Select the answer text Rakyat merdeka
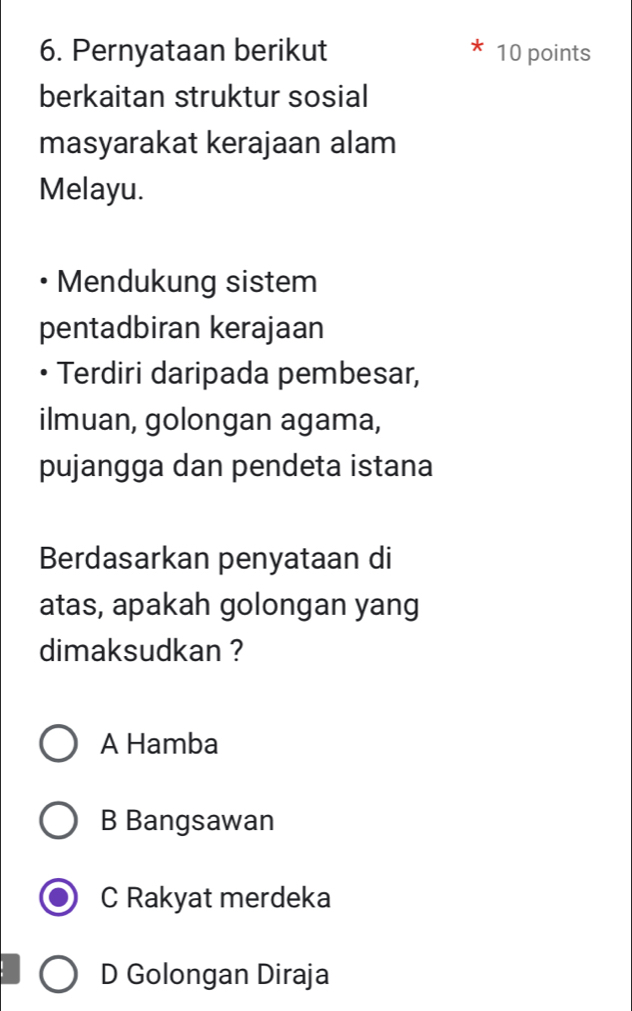Image resolution: width=632 pixels, height=1011 pixels. pos(215,898)
